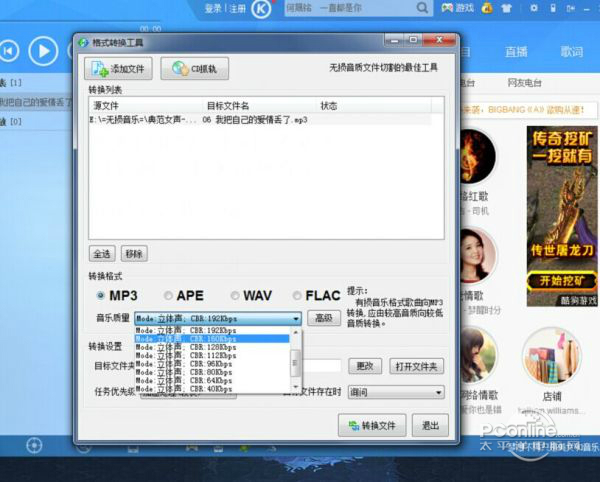
Task: Close the format converter dialog
Action: coord(440,39)
